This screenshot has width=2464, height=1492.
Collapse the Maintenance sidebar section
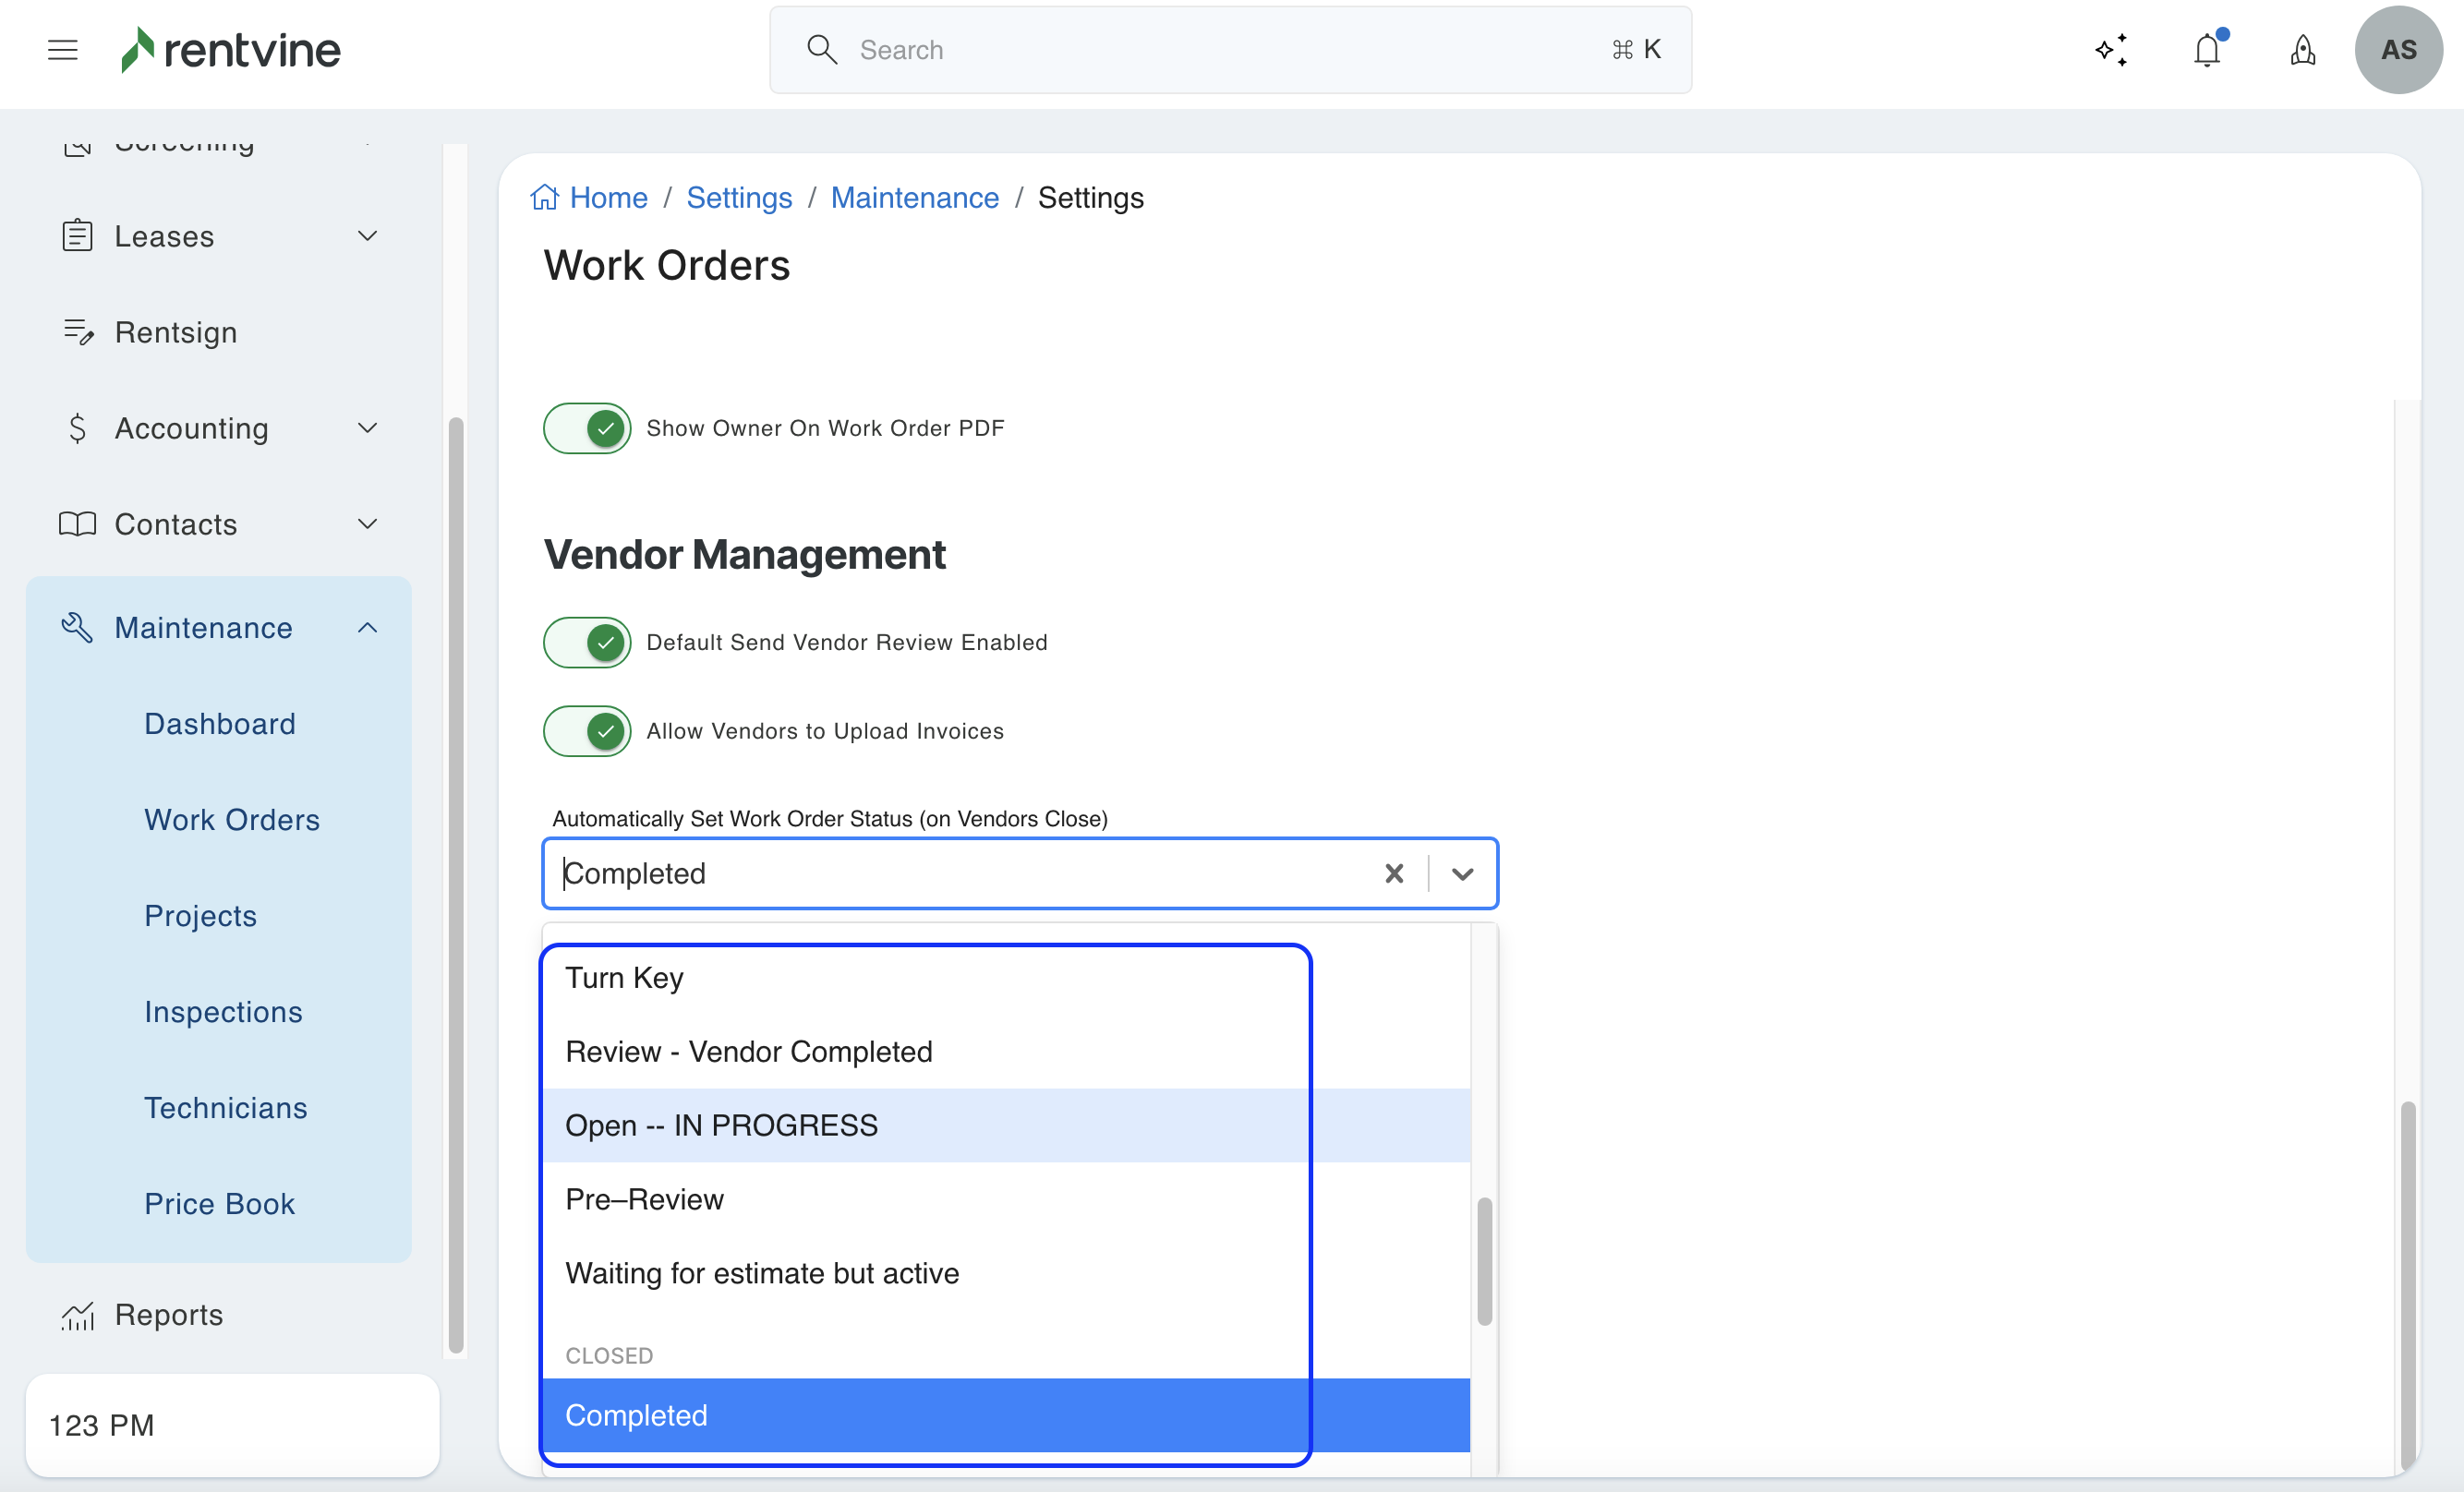tap(367, 628)
